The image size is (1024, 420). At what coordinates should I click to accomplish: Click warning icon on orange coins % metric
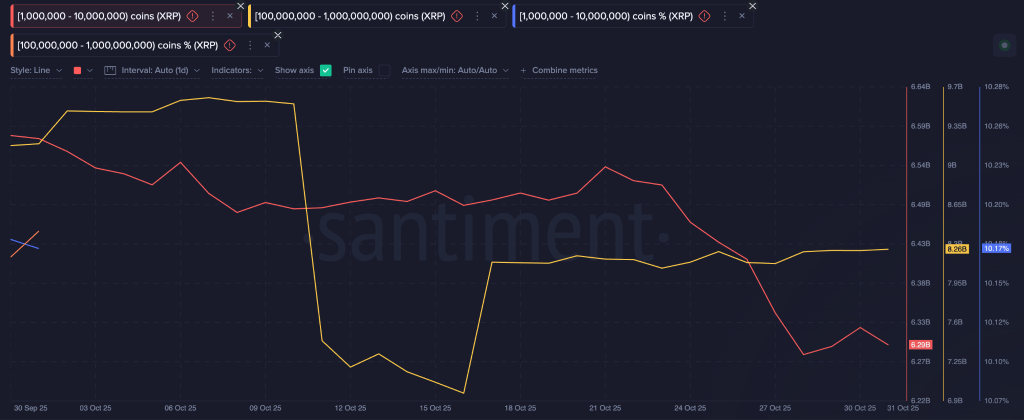[229, 46]
